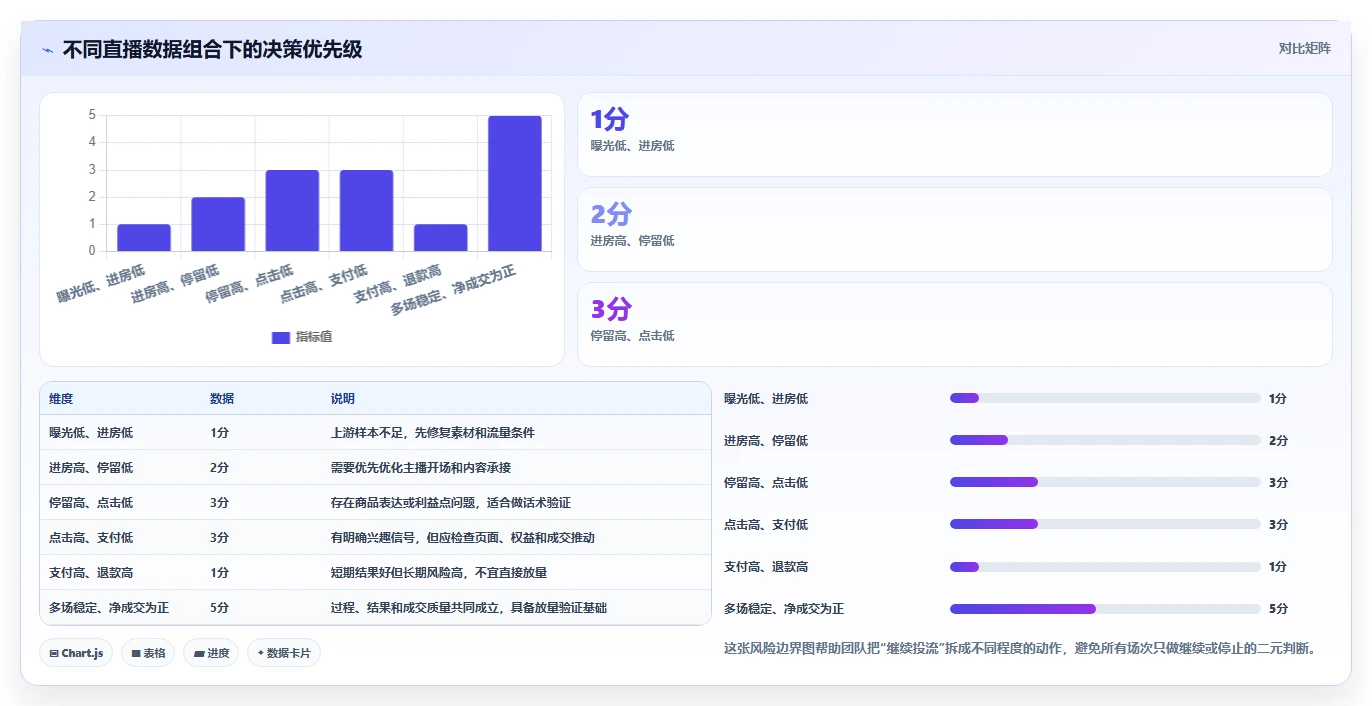Click table cell 支付高、退款高

pyautogui.click(x=91, y=573)
